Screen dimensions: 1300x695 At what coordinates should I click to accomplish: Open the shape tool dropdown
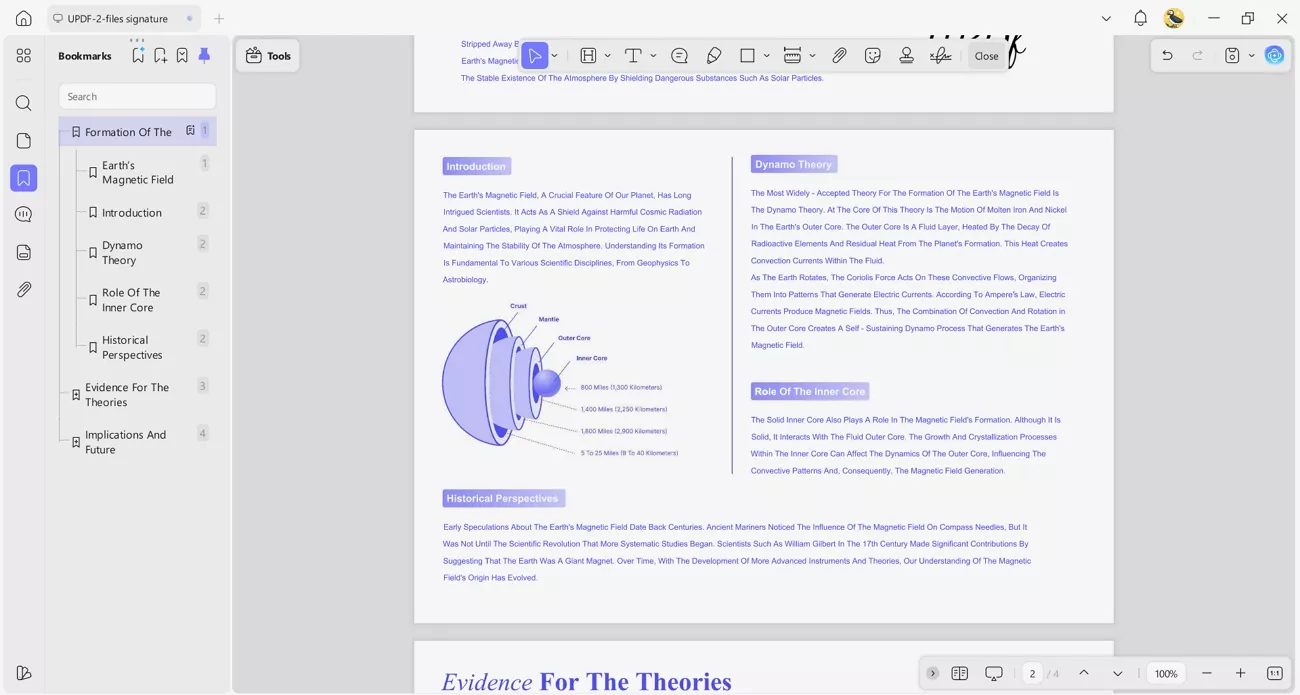766,55
